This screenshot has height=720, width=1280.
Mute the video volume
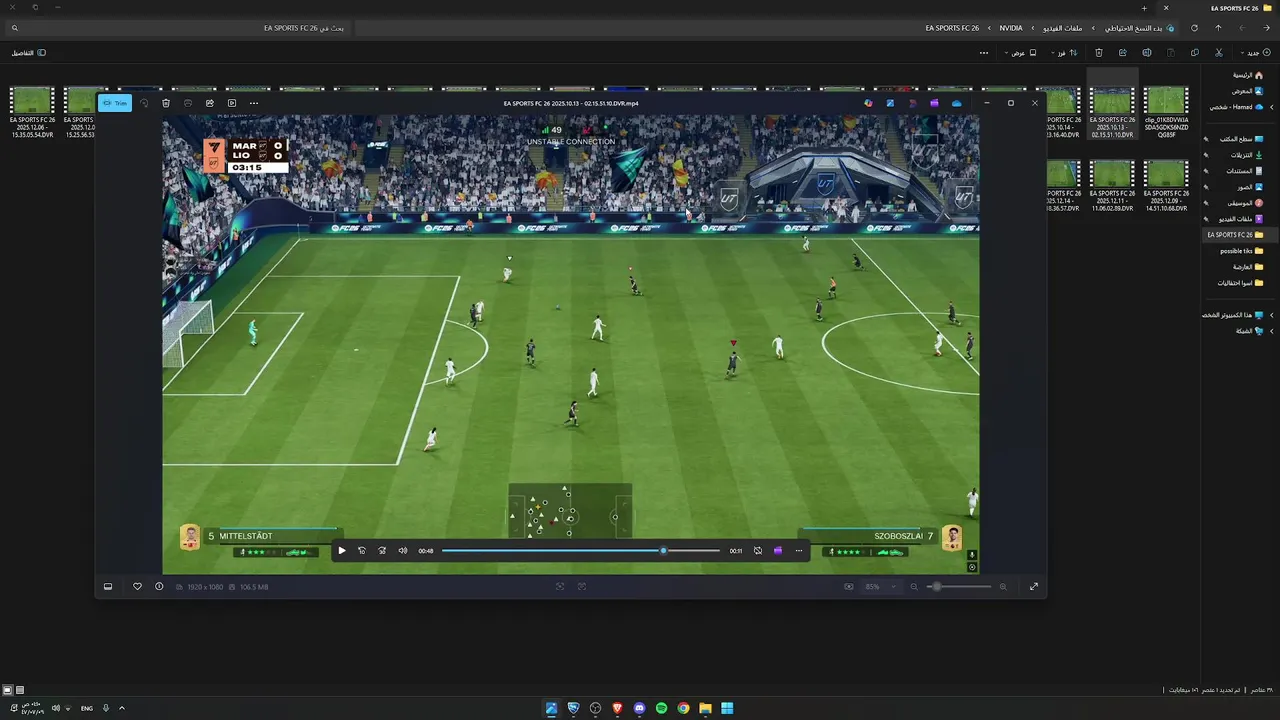(x=403, y=551)
